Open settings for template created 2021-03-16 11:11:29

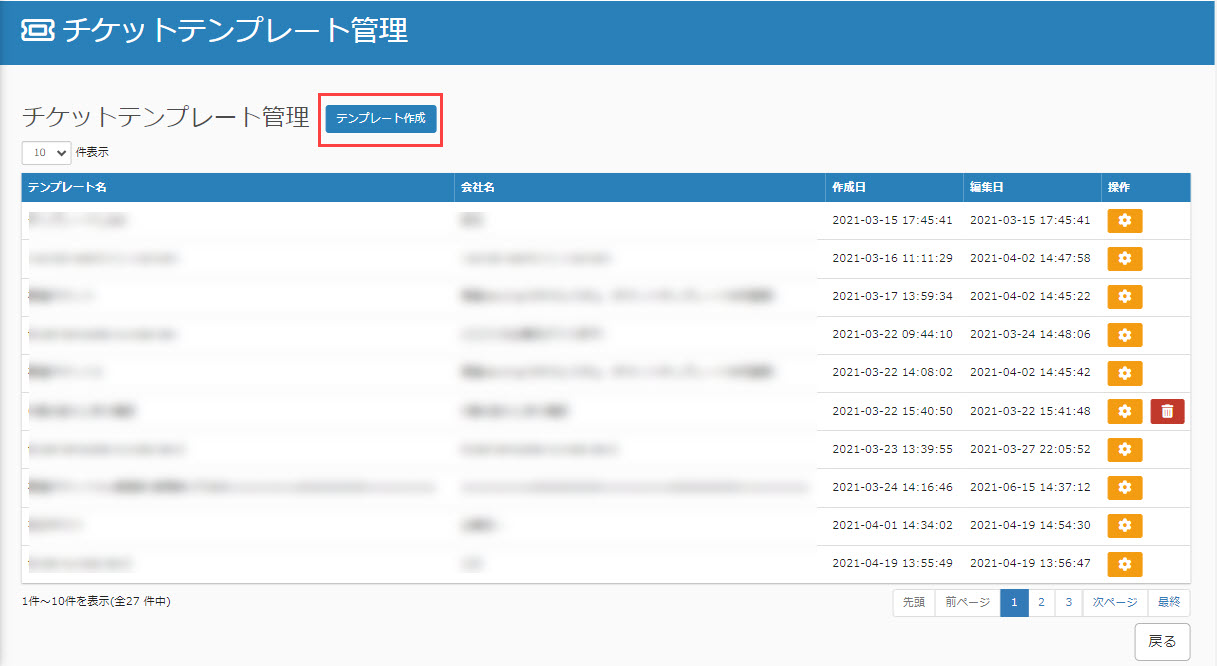[1124, 259]
